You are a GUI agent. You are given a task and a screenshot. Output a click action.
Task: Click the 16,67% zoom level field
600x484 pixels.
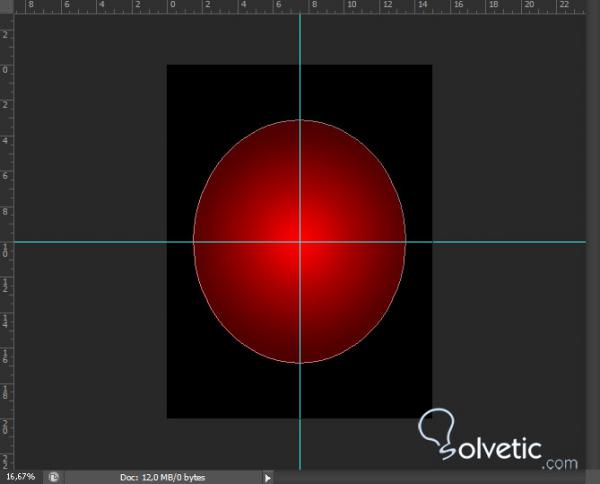coord(21,477)
